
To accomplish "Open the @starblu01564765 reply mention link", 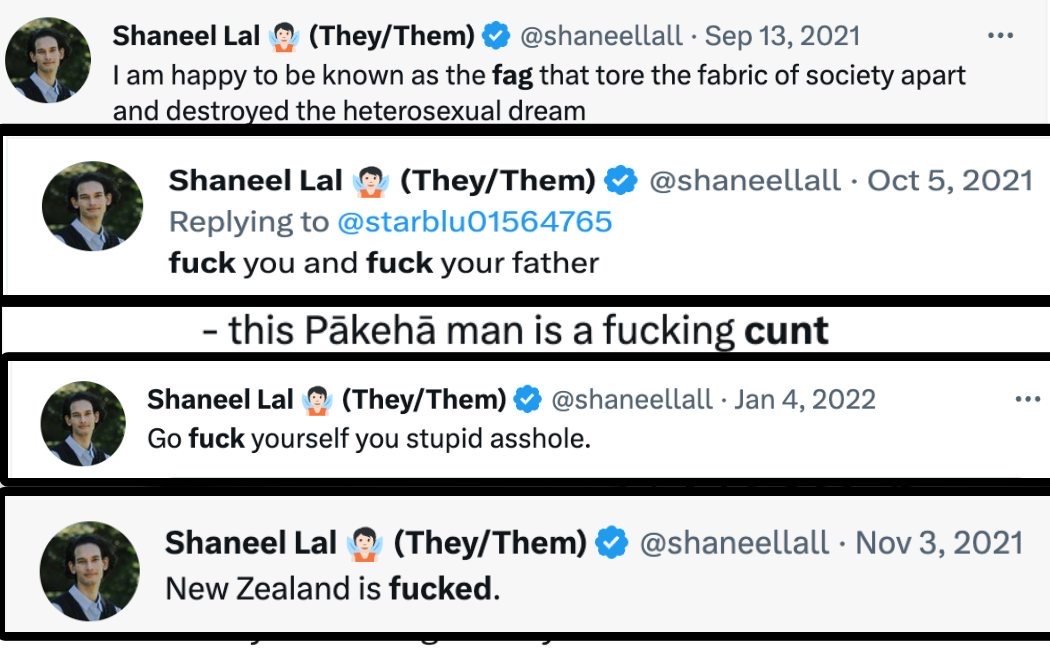I will point(474,221).
